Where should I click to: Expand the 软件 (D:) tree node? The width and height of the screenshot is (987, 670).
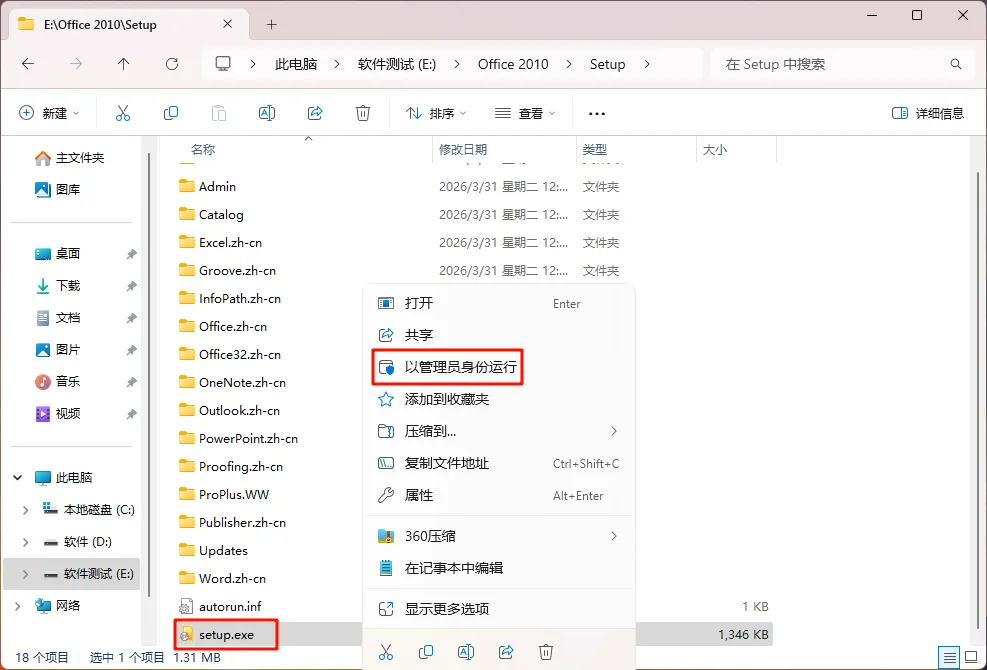(x=25, y=542)
